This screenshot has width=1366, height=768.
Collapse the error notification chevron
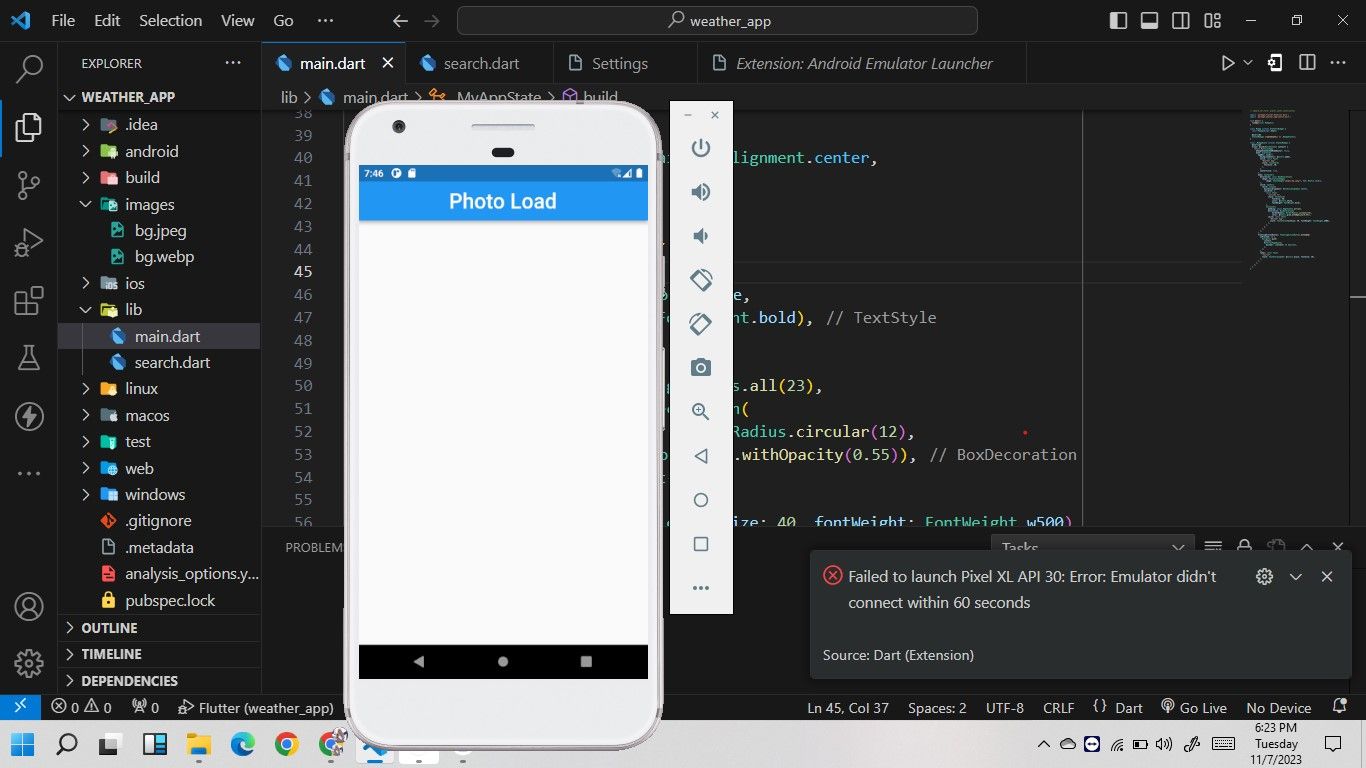[x=1296, y=576]
